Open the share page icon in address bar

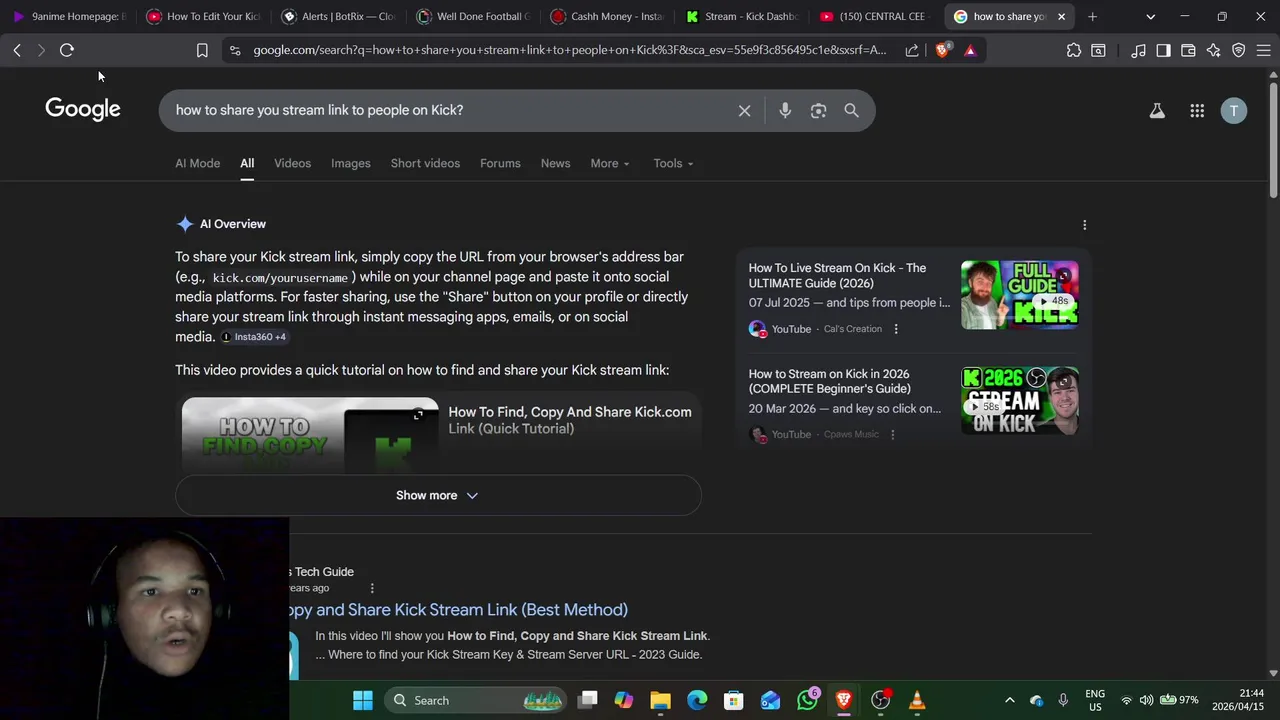[912, 50]
